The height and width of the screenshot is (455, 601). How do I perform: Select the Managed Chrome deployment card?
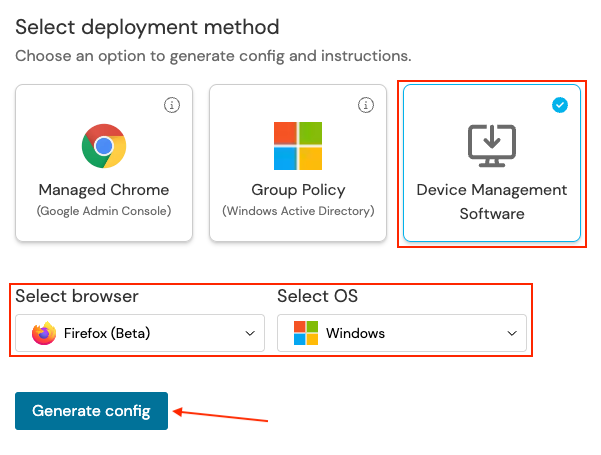(x=104, y=163)
